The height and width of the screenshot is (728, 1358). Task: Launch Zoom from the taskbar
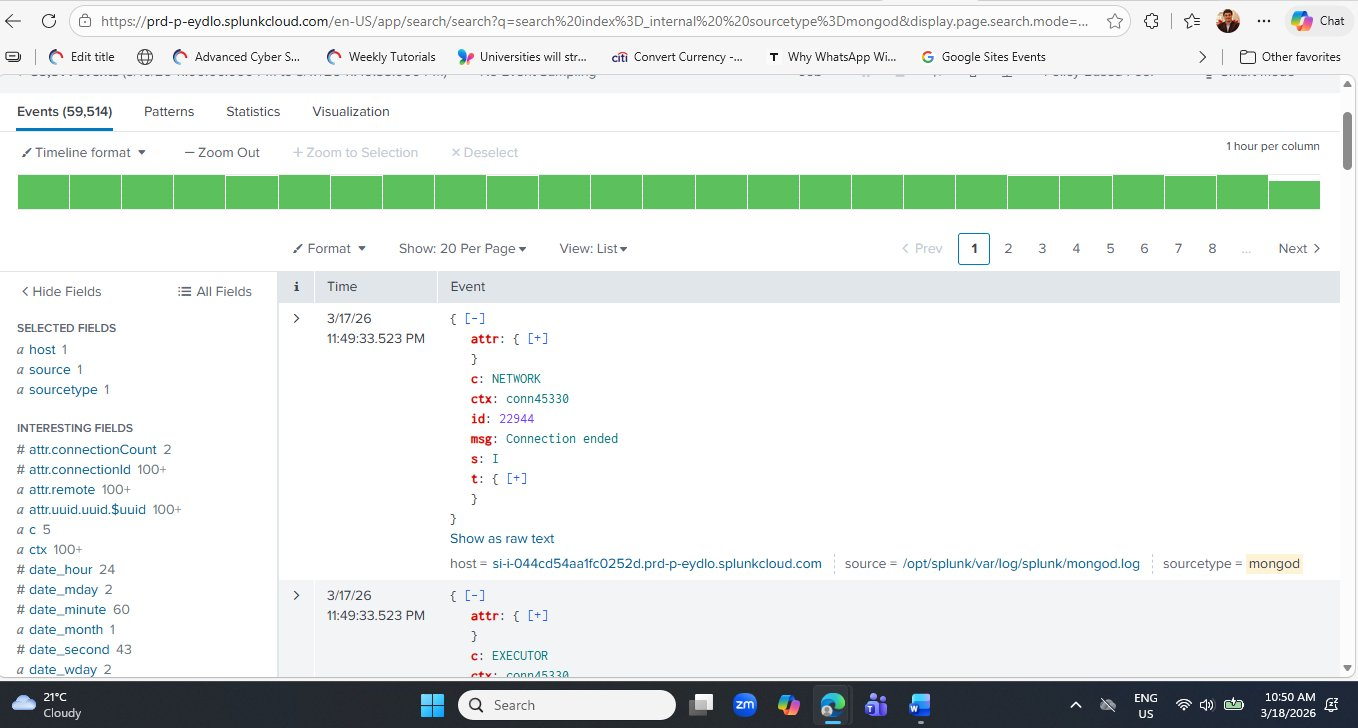coord(744,705)
